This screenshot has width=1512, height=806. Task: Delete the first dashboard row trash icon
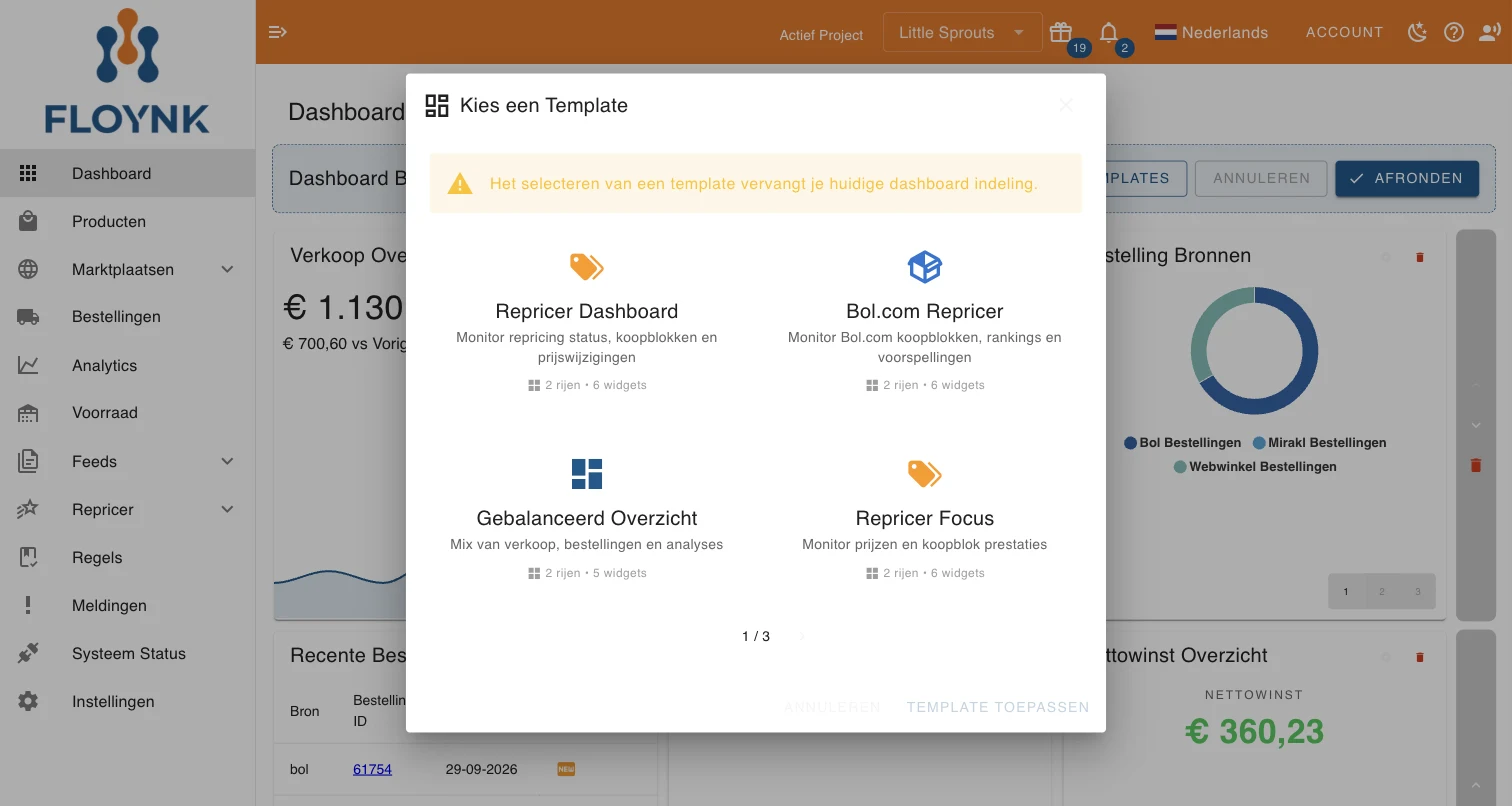click(1475, 465)
